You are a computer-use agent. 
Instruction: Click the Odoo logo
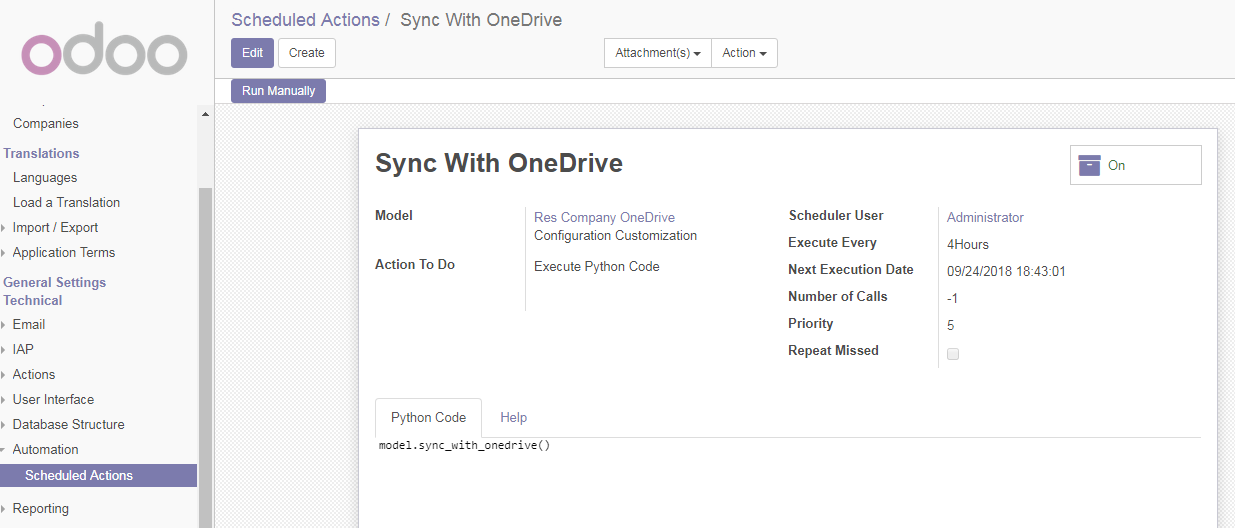pos(104,54)
